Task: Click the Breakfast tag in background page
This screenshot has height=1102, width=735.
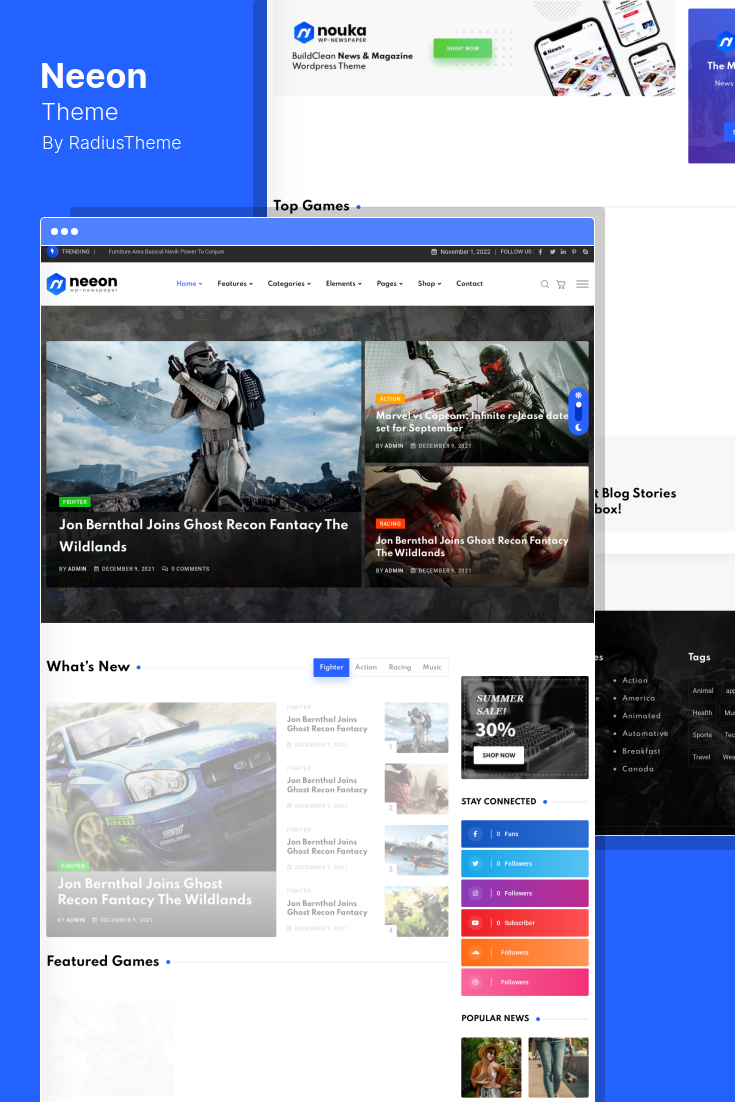Action: tap(641, 751)
